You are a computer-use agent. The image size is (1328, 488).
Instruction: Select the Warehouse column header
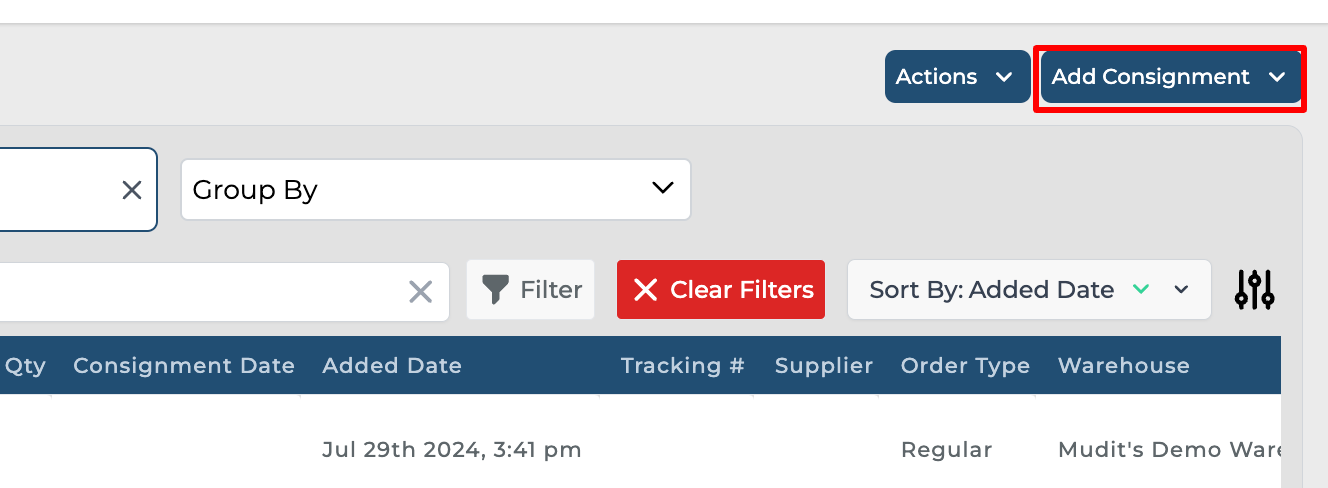[1124, 366]
